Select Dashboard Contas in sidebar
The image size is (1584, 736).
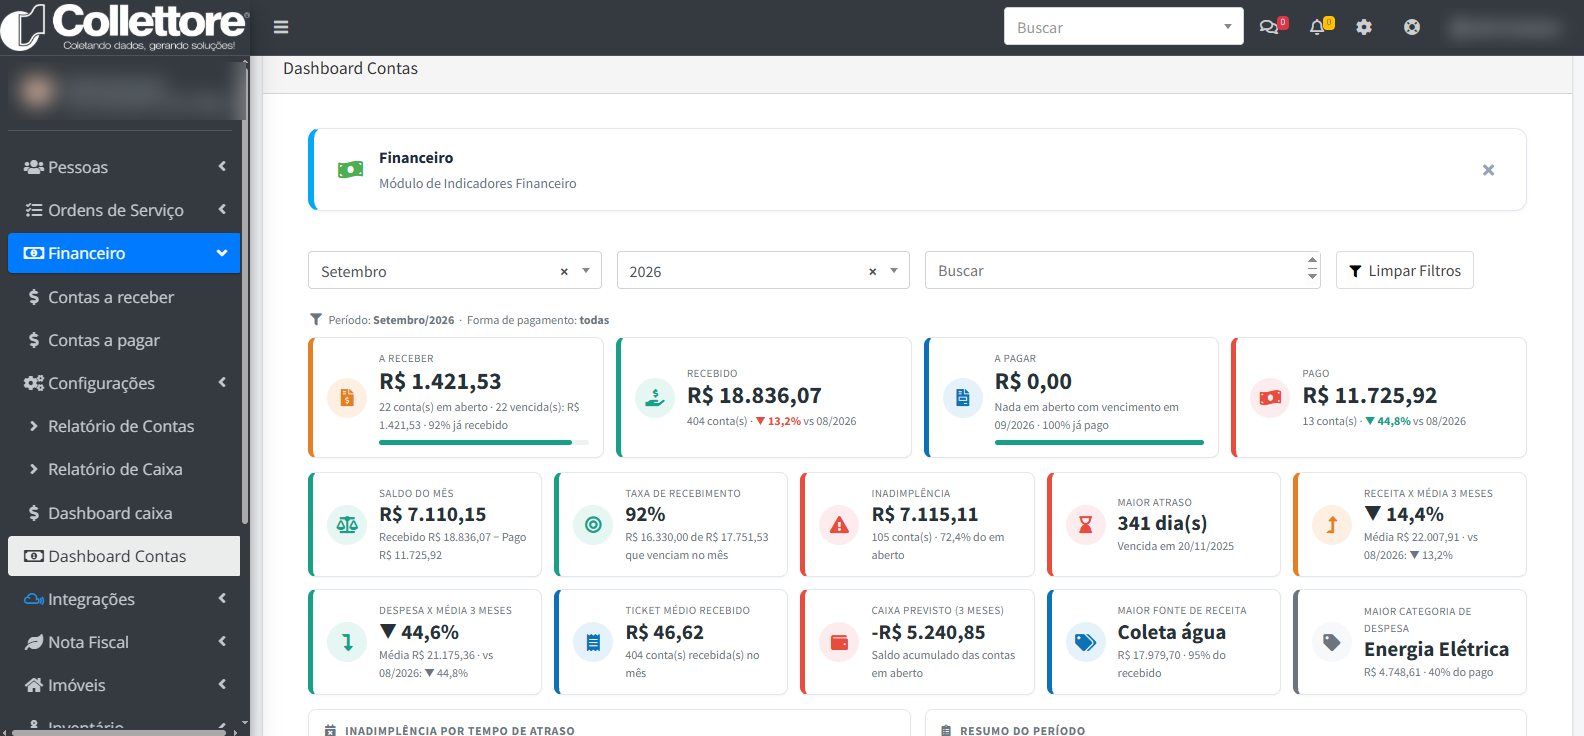[124, 556]
